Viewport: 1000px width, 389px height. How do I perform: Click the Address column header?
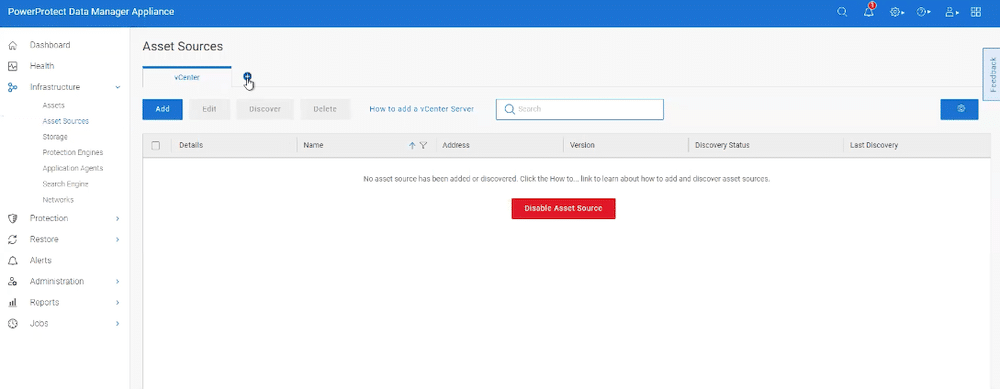click(x=456, y=145)
